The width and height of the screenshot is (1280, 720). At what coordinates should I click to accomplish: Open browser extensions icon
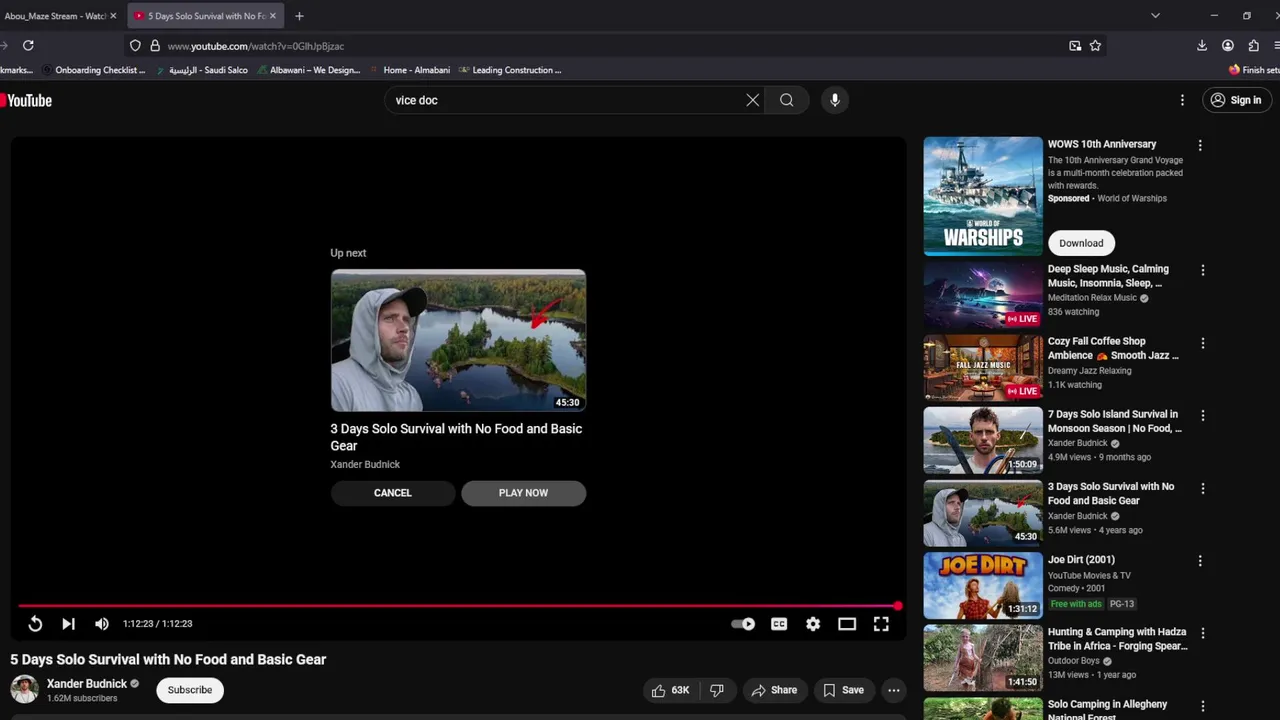(1254, 45)
